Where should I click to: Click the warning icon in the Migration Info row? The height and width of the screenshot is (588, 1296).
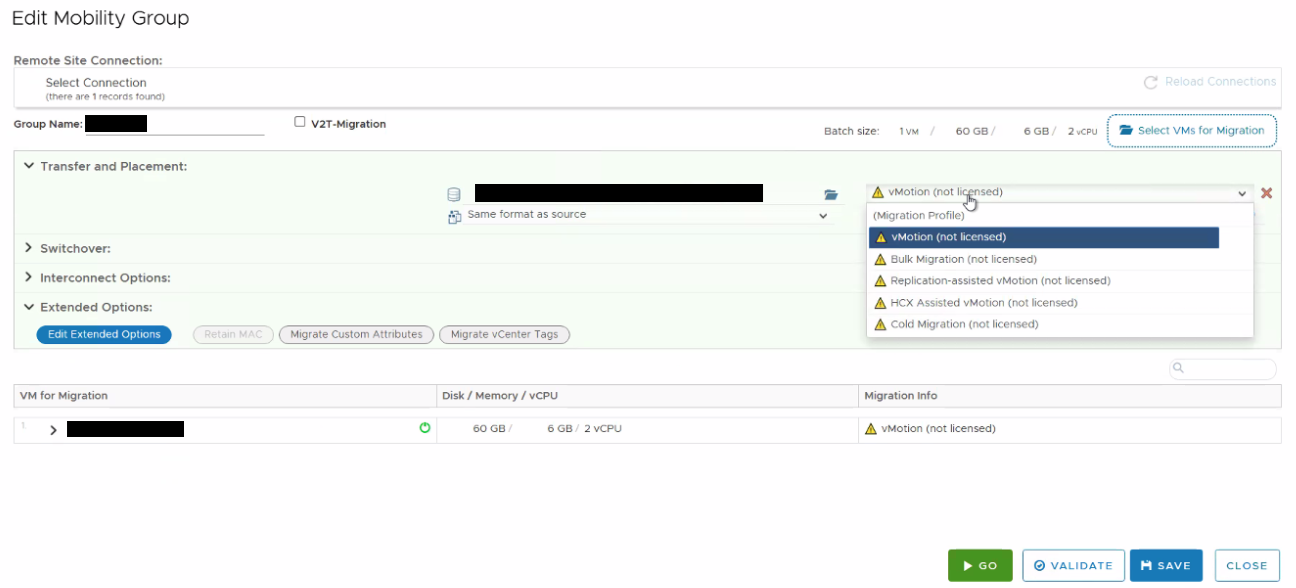pos(871,429)
